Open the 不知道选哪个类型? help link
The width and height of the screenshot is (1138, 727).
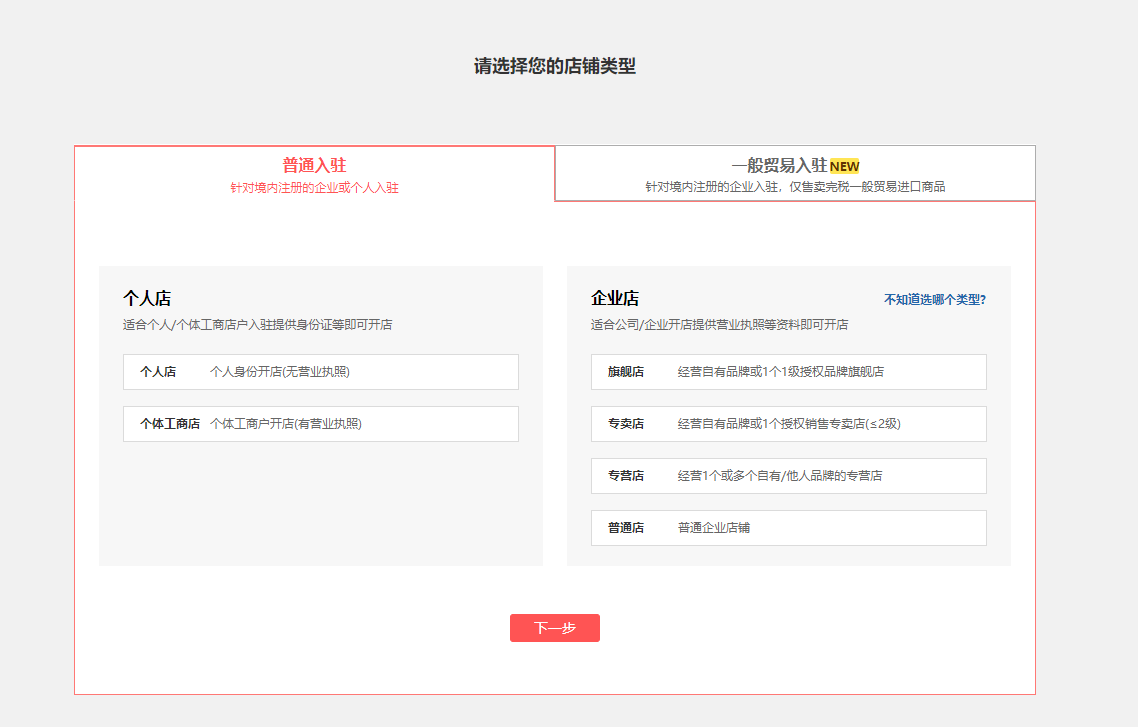click(x=935, y=300)
